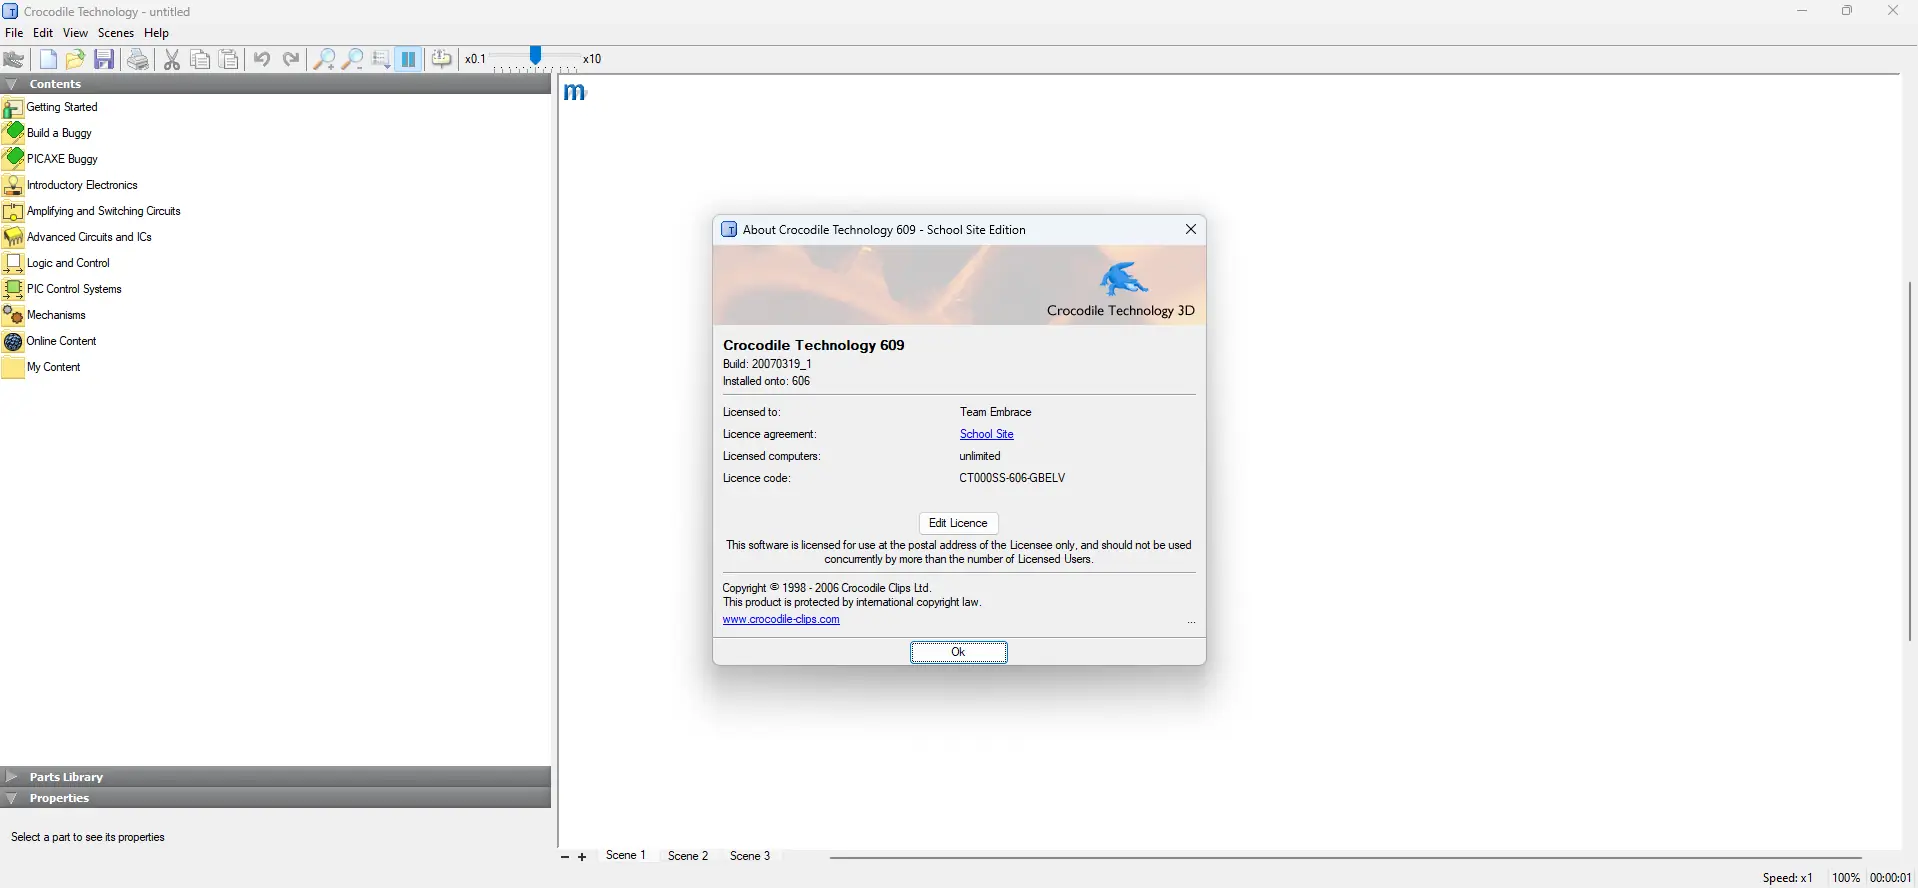Switch to the Scene 2 tab
This screenshot has width=1918, height=888.
(x=688, y=856)
